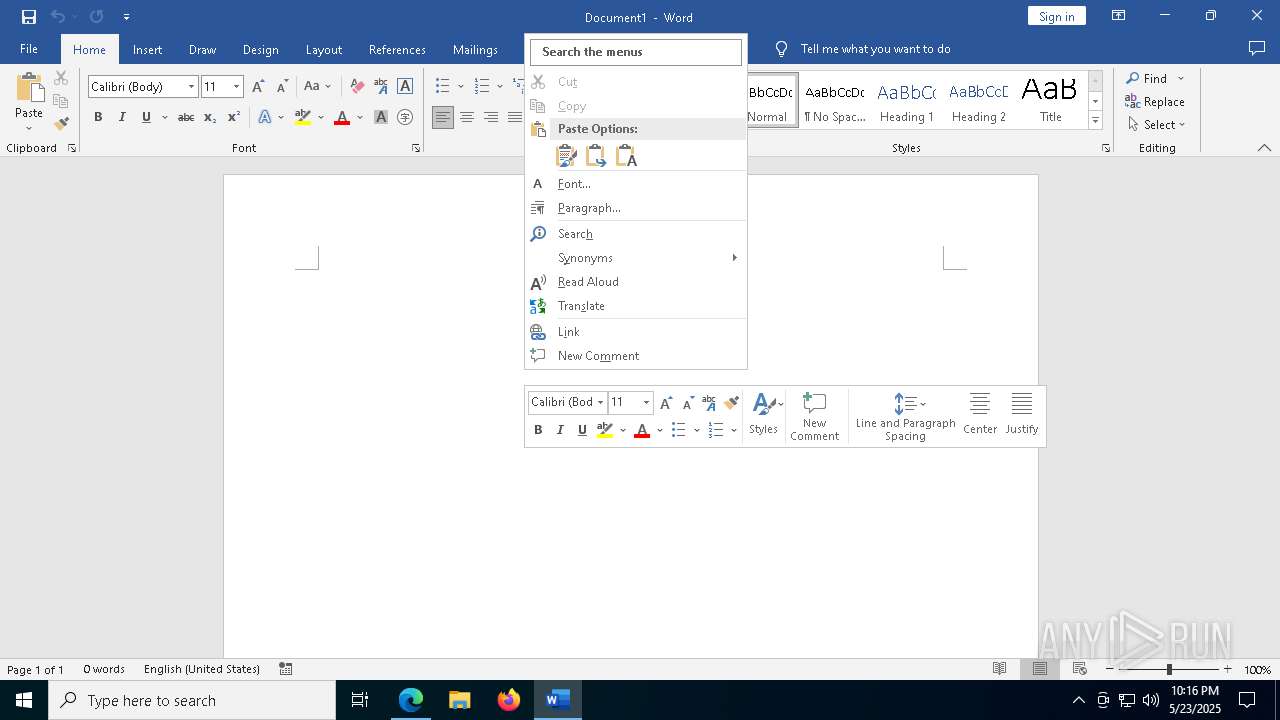Switch to the Layout tab
The image size is (1280, 720).
point(324,49)
